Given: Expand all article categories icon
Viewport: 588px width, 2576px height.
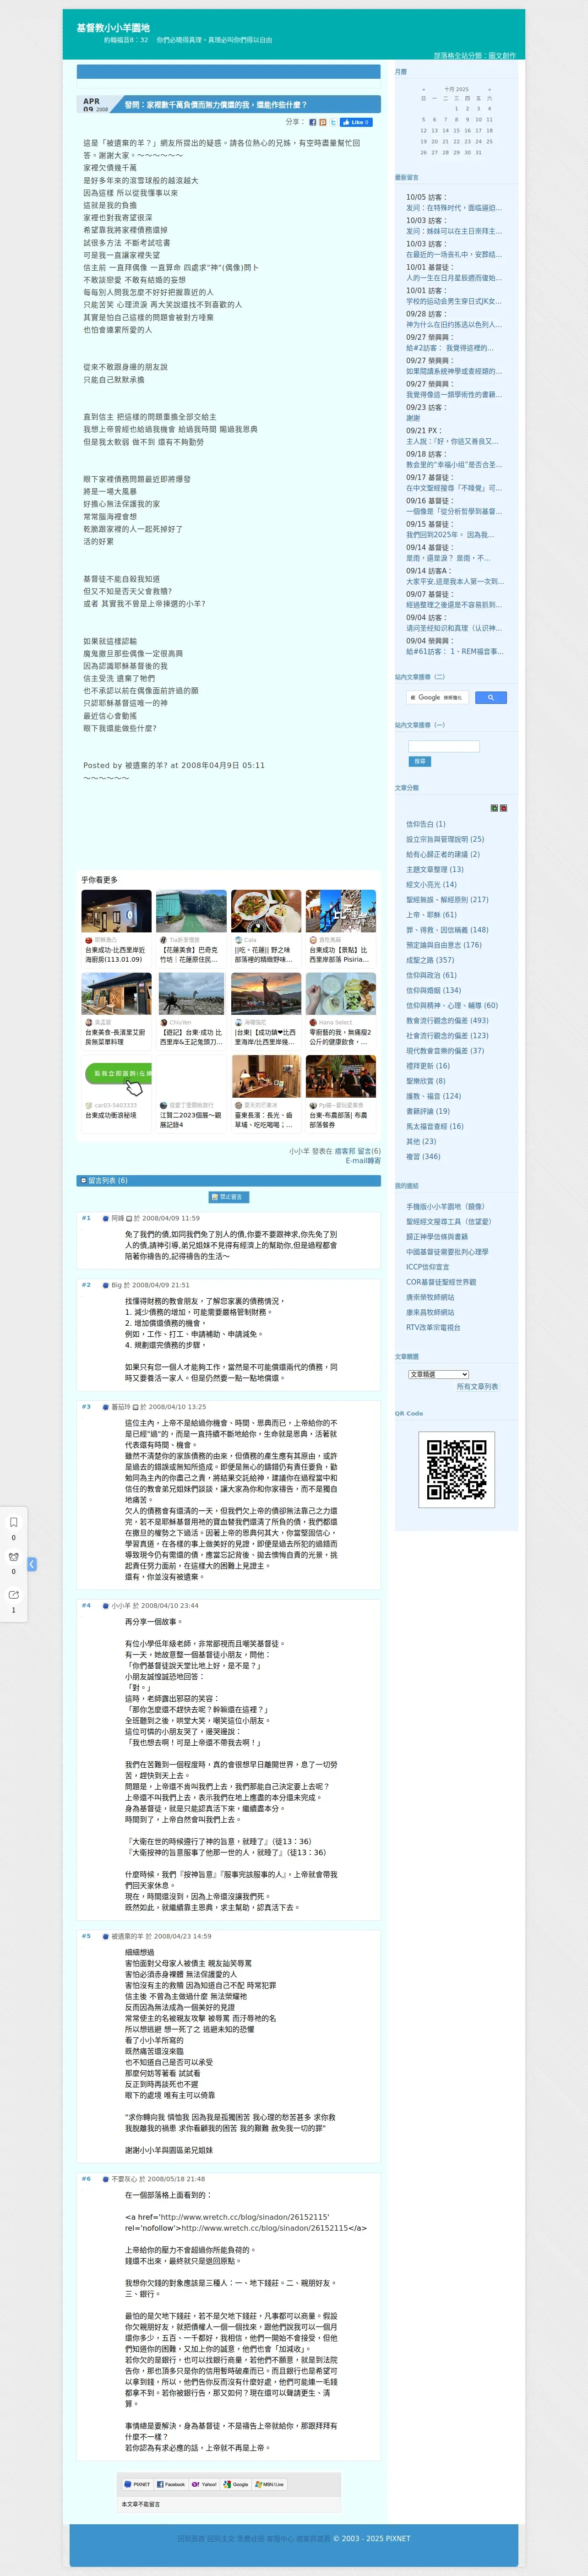Looking at the screenshot, I should point(494,807).
